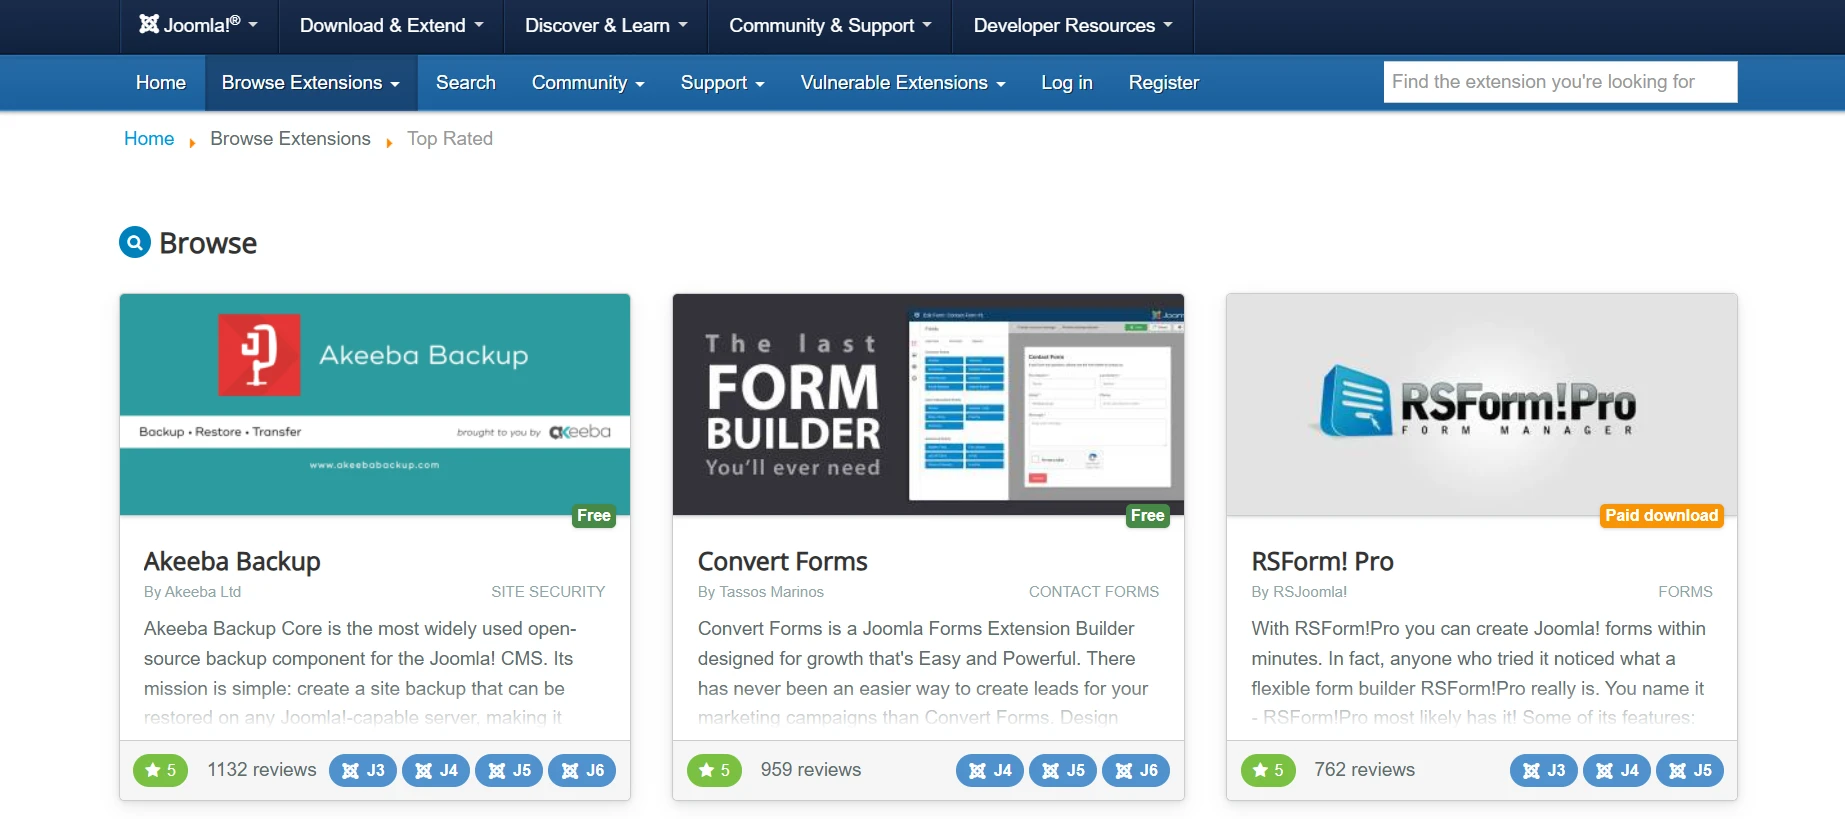Image resolution: width=1845 pixels, height=819 pixels.
Task: Expand Community & Support menu
Action: pyautogui.click(x=830, y=25)
